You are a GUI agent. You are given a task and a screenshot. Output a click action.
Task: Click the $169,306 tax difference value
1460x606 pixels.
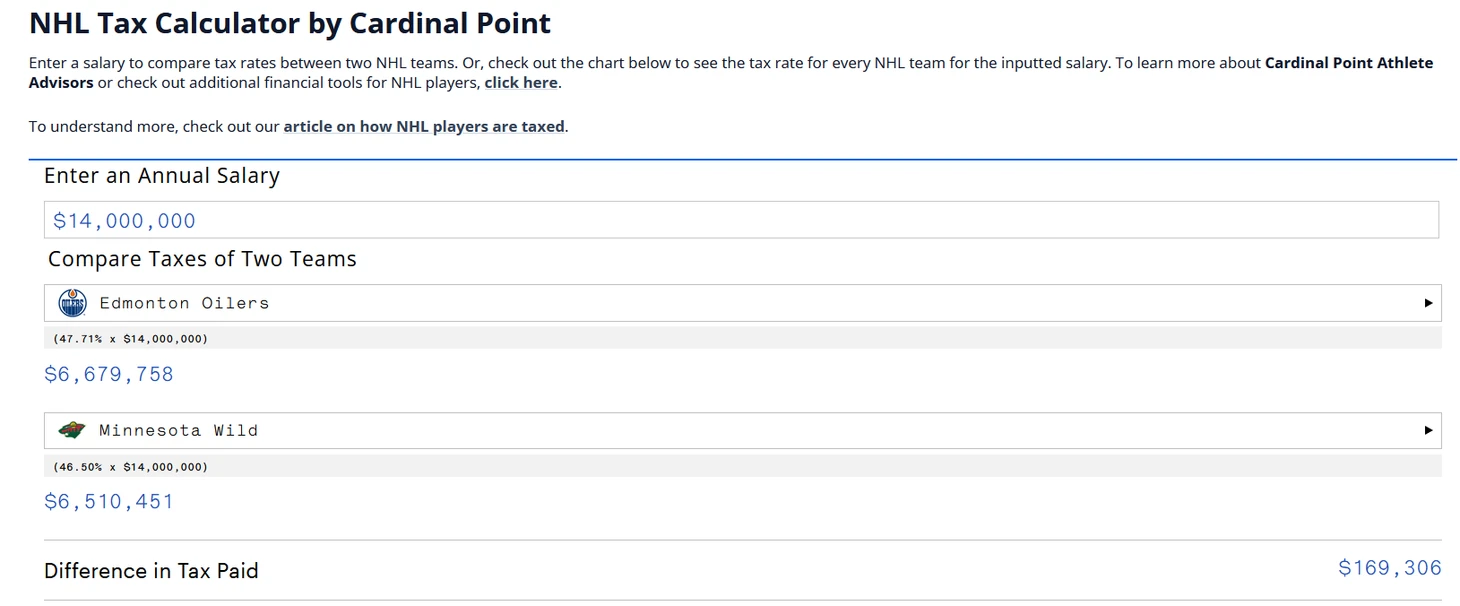point(1389,568)
